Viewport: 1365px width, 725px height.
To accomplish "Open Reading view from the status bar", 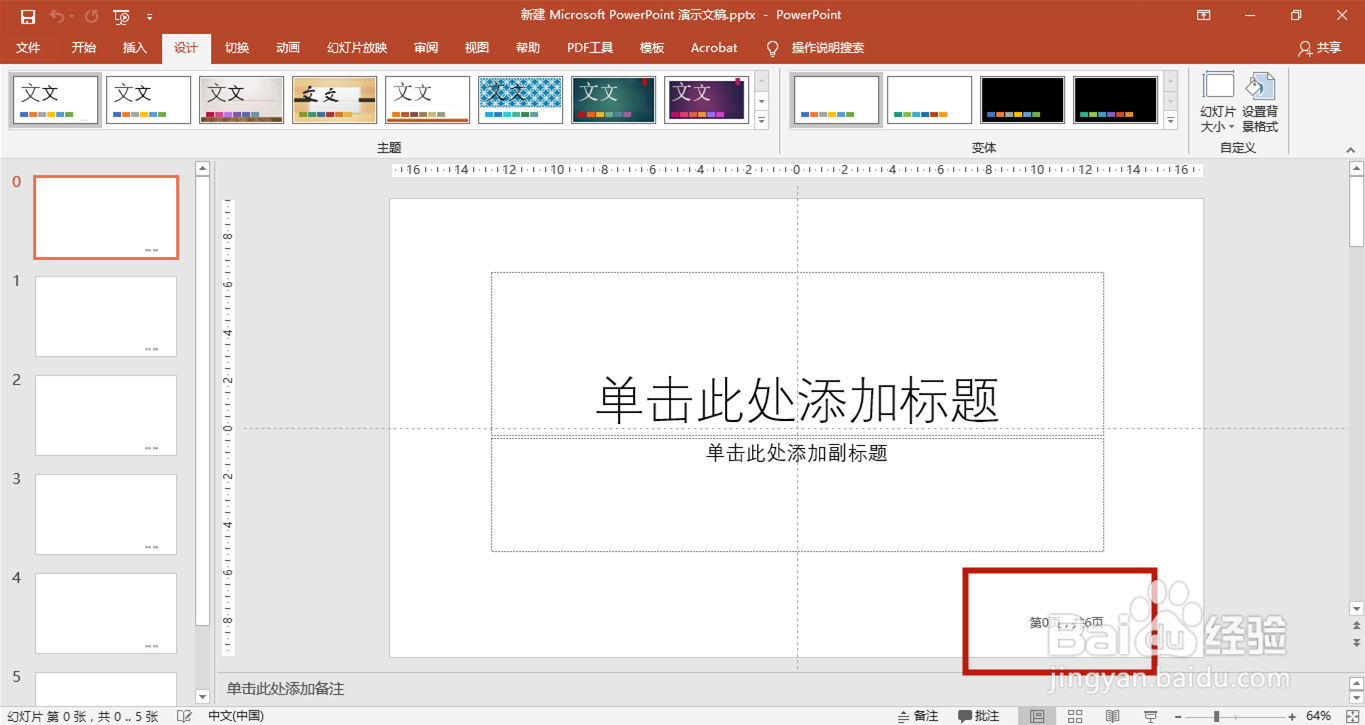I will [x=1112, y=715].
